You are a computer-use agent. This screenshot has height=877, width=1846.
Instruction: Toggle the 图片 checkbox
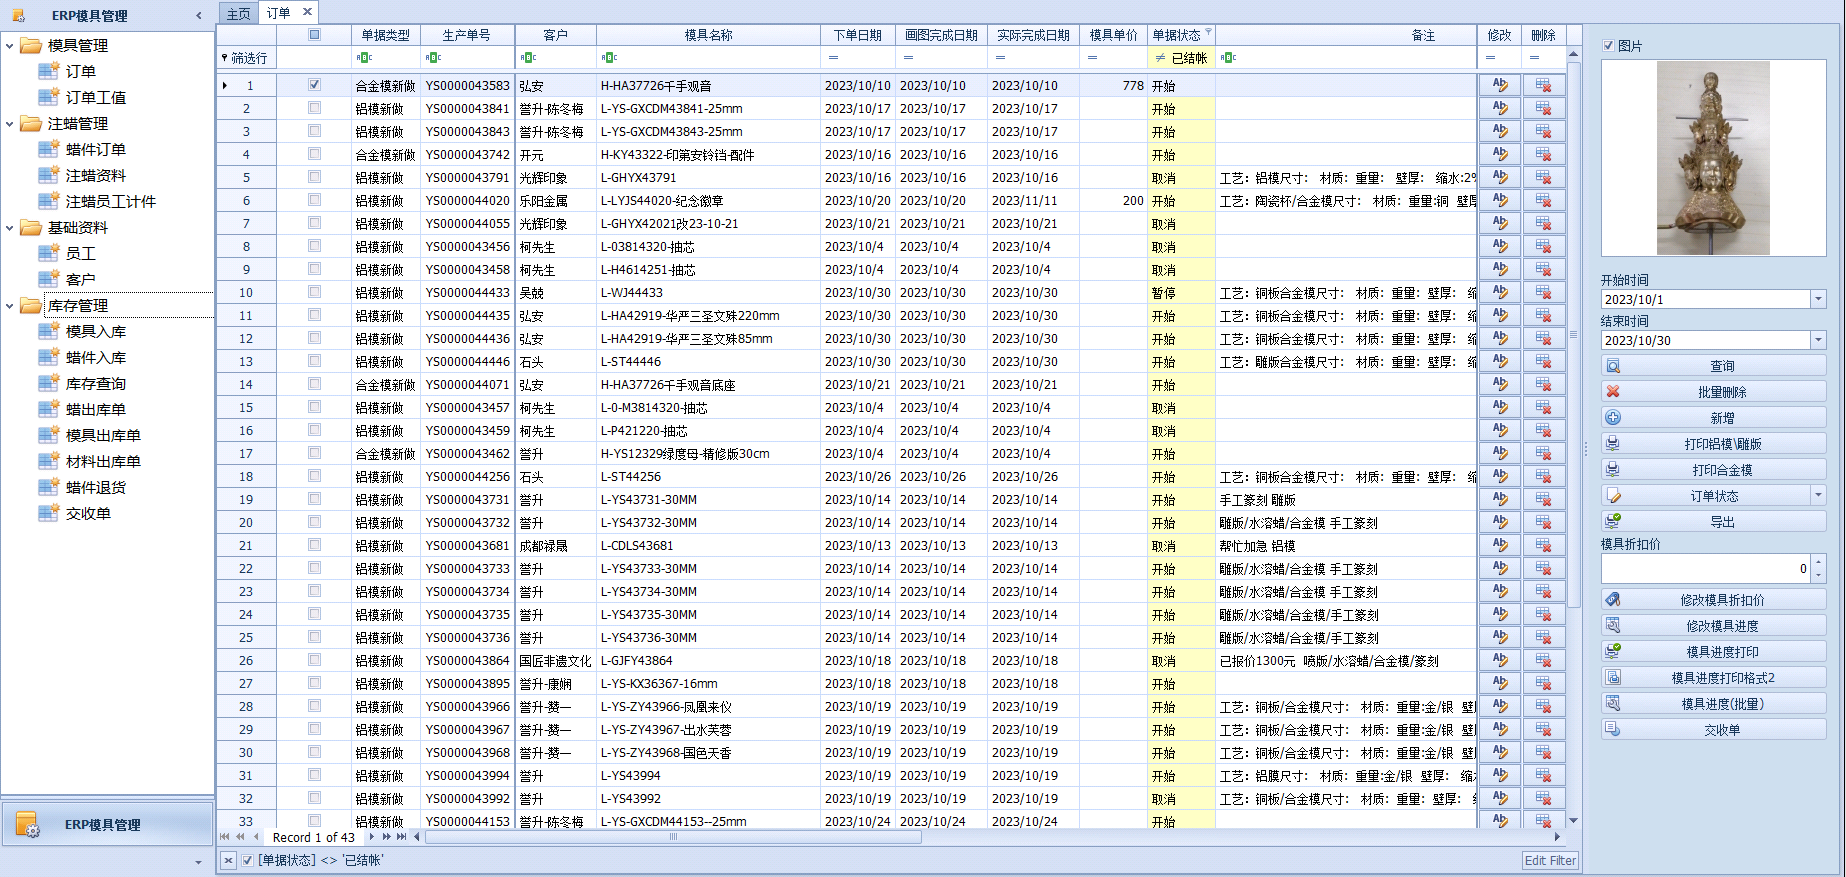coord(1608,46)
